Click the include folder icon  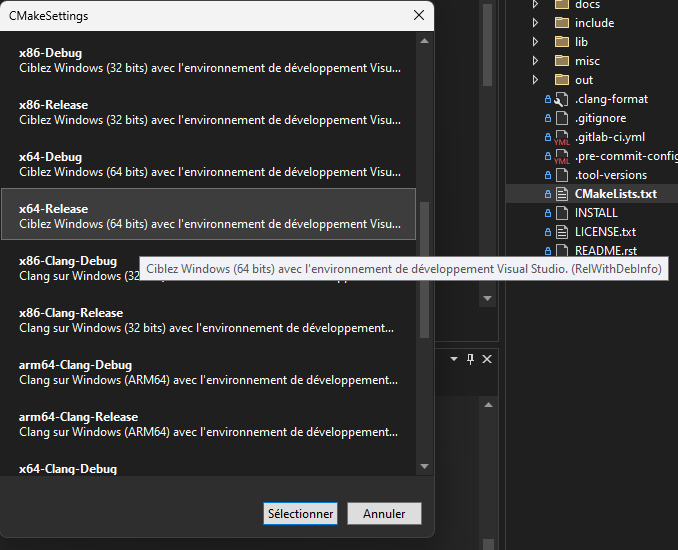click(561, 23)
